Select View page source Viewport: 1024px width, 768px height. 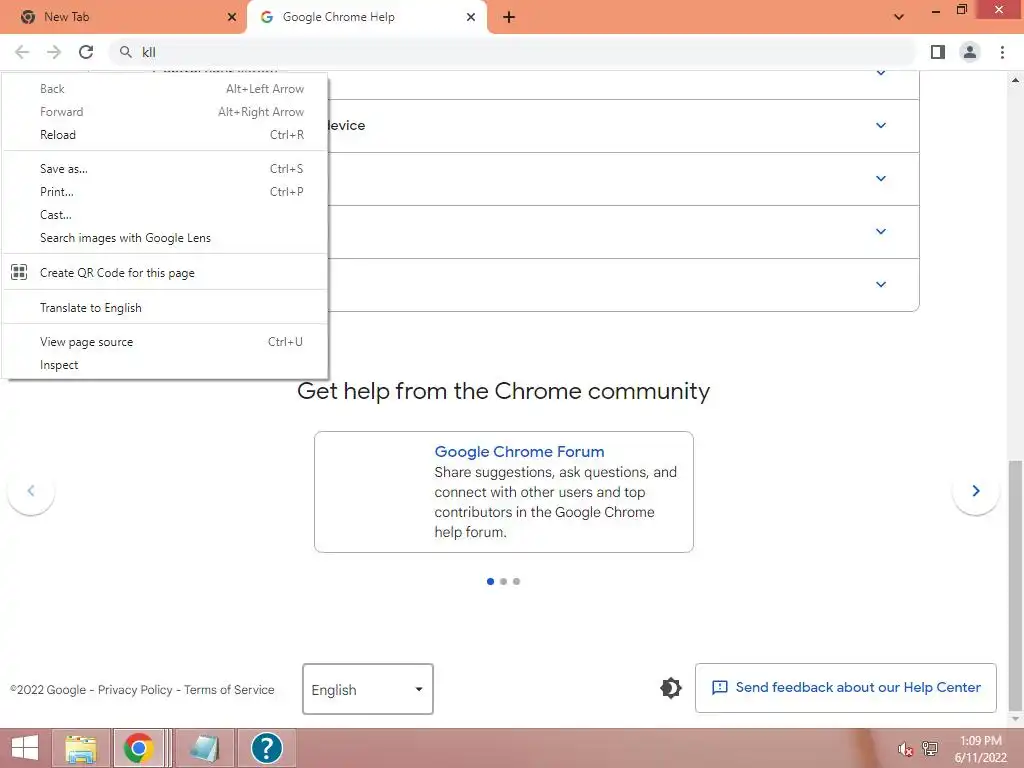click(165, 342)
